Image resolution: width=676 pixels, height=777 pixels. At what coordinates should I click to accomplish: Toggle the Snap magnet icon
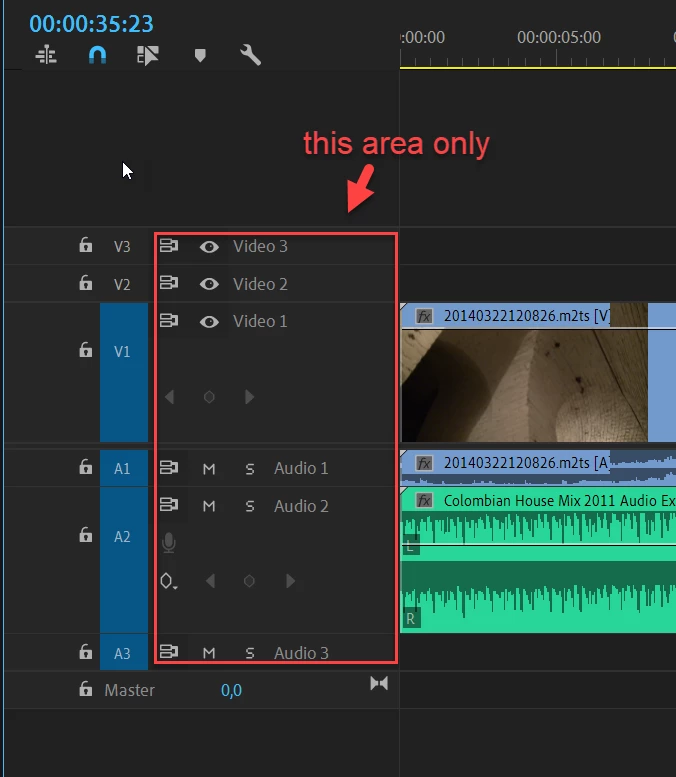(97, 55)
